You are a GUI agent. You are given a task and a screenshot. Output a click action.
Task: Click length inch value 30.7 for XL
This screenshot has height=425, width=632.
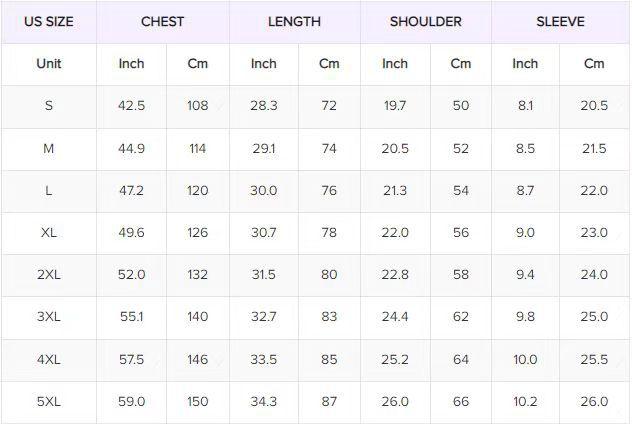click(264, 232)
